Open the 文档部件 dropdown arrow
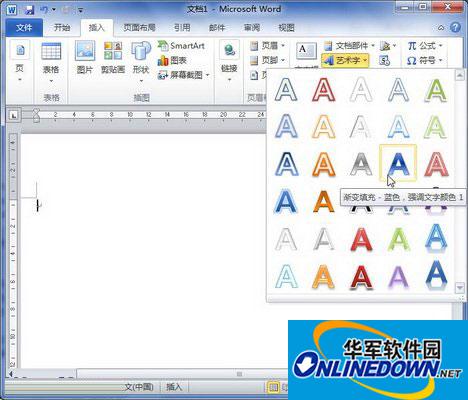Screen dimensions: 468x400 (x=373, y=46)
